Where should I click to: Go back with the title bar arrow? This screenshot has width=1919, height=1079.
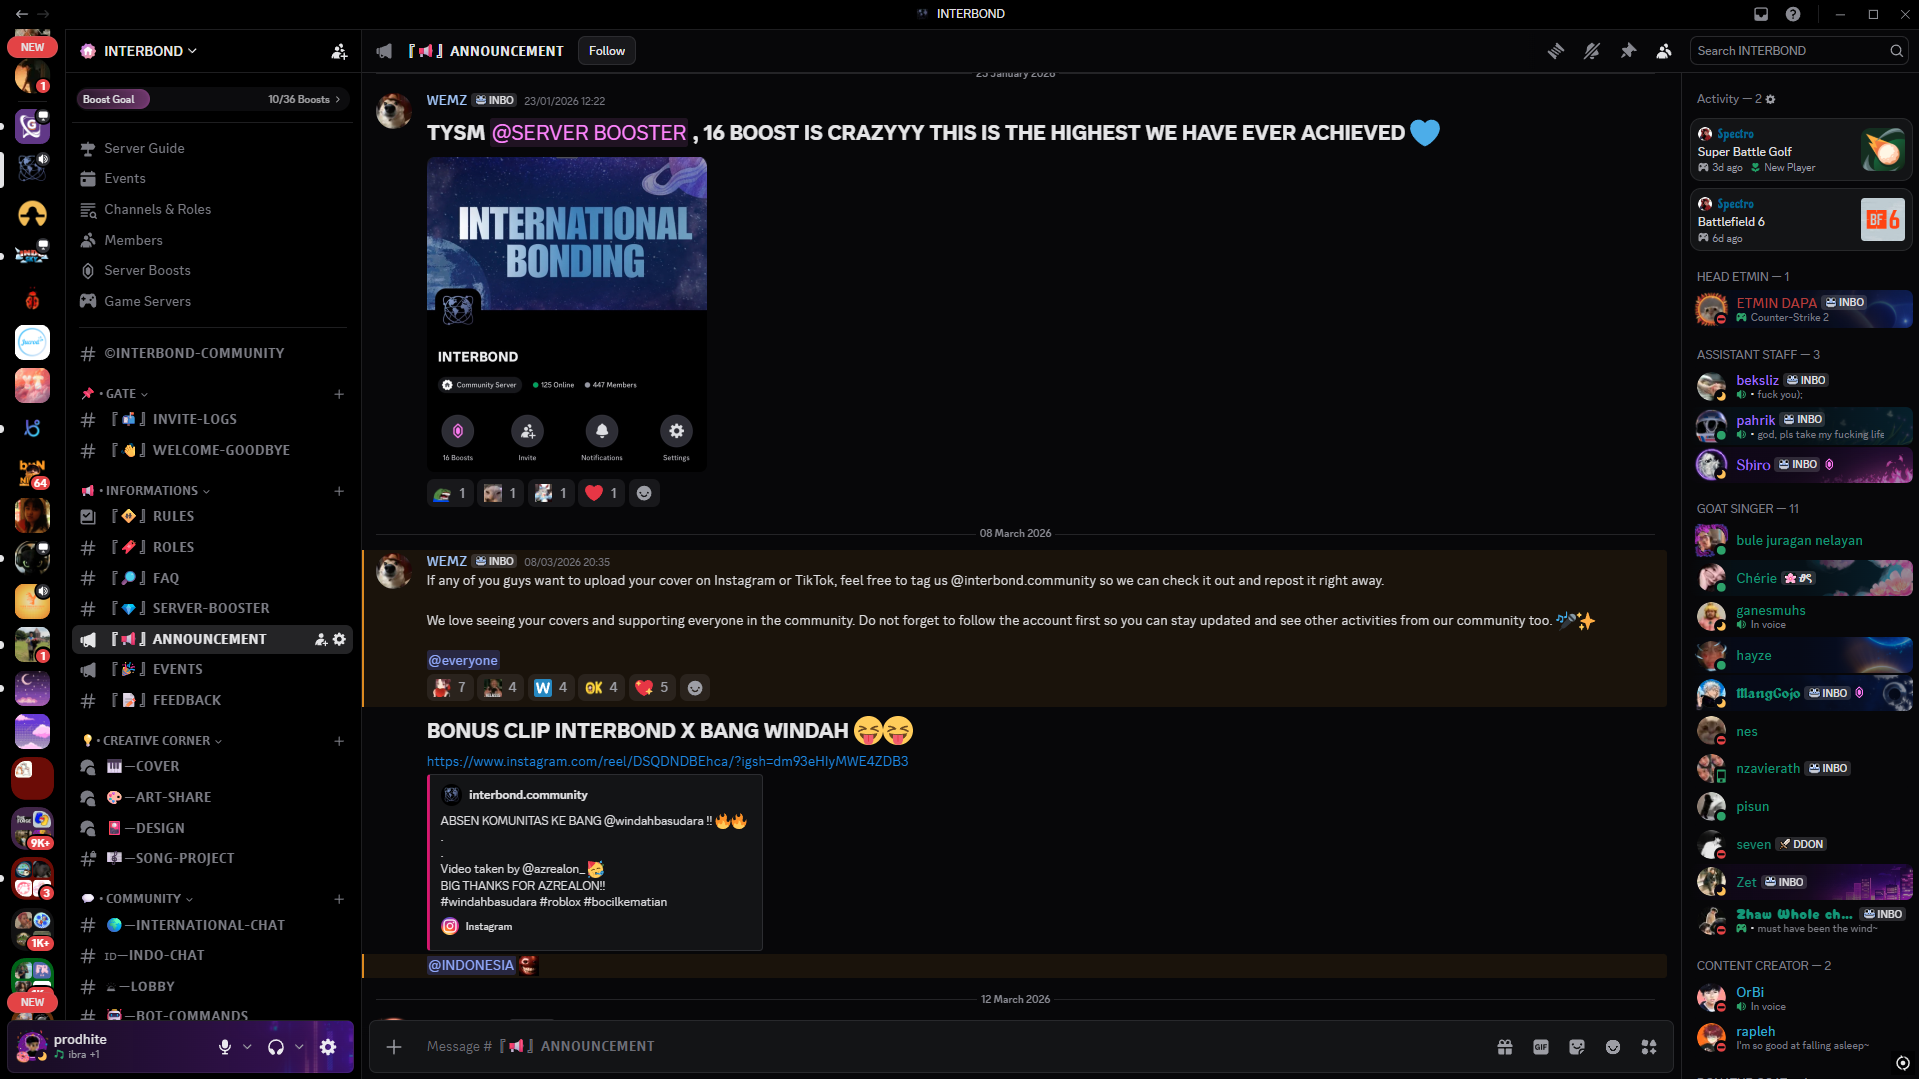22,14
